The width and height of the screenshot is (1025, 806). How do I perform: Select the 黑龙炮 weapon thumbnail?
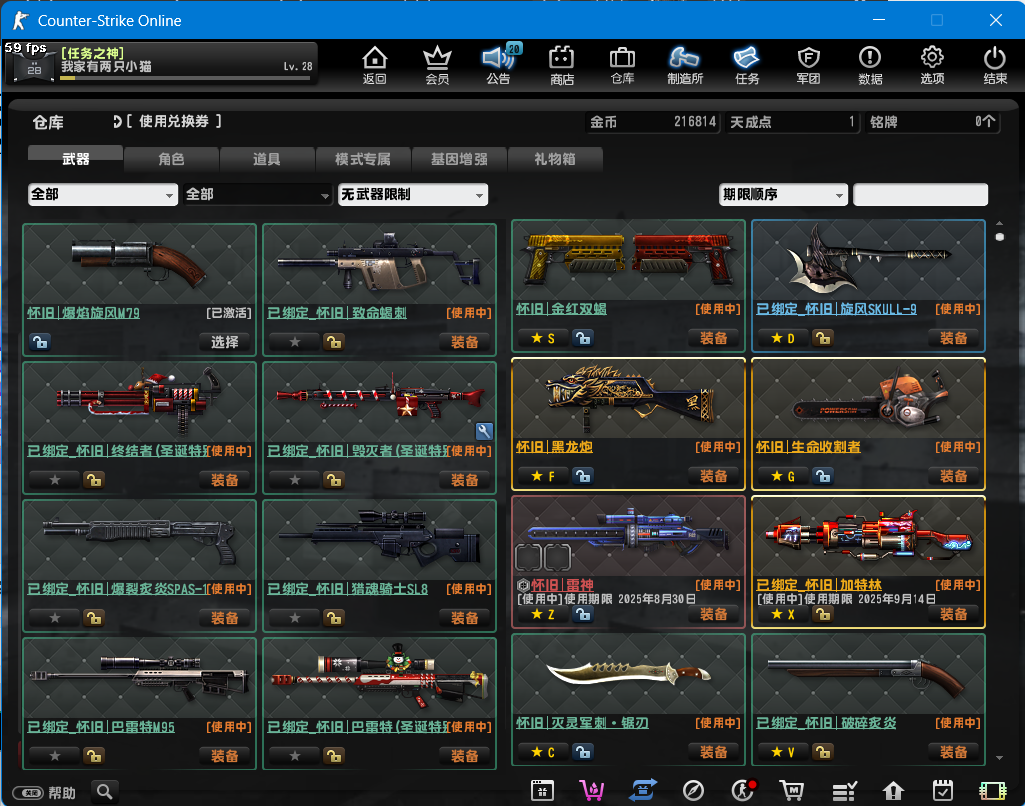pyautogui.click(x=628, y=397)
